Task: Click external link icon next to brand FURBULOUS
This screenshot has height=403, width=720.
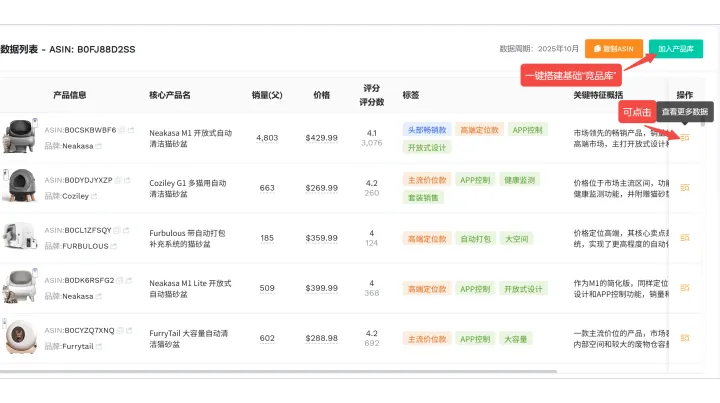Action: click(113, 246)
